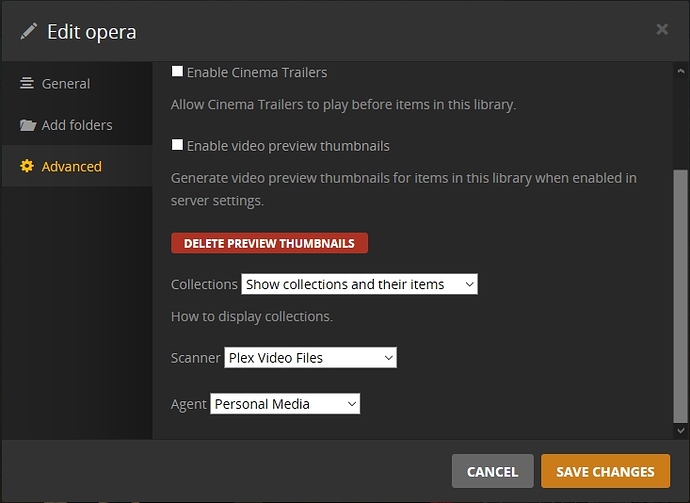Image resolution: width=690 pixels, height=503 pixels.
Task: Open the Scanner dropdown
Action: pos(310,358)
